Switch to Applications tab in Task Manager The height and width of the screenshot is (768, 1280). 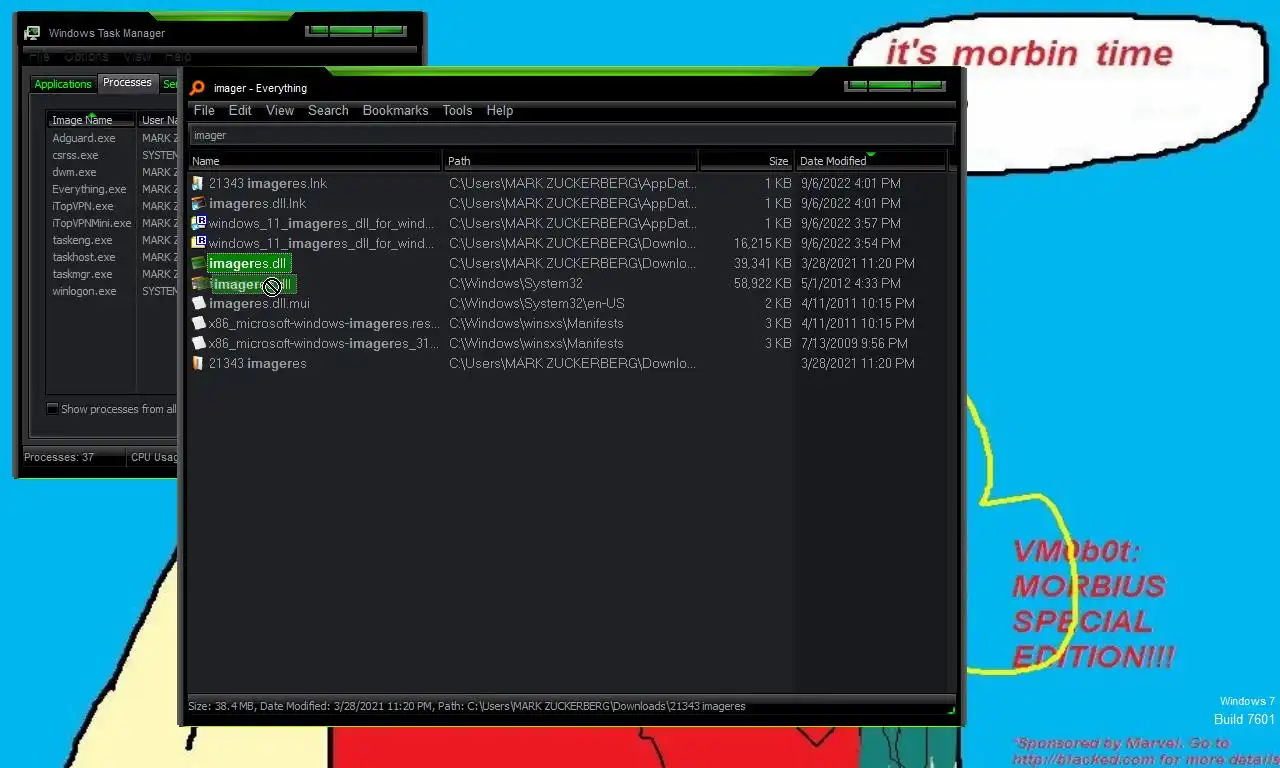coord(63,85)
